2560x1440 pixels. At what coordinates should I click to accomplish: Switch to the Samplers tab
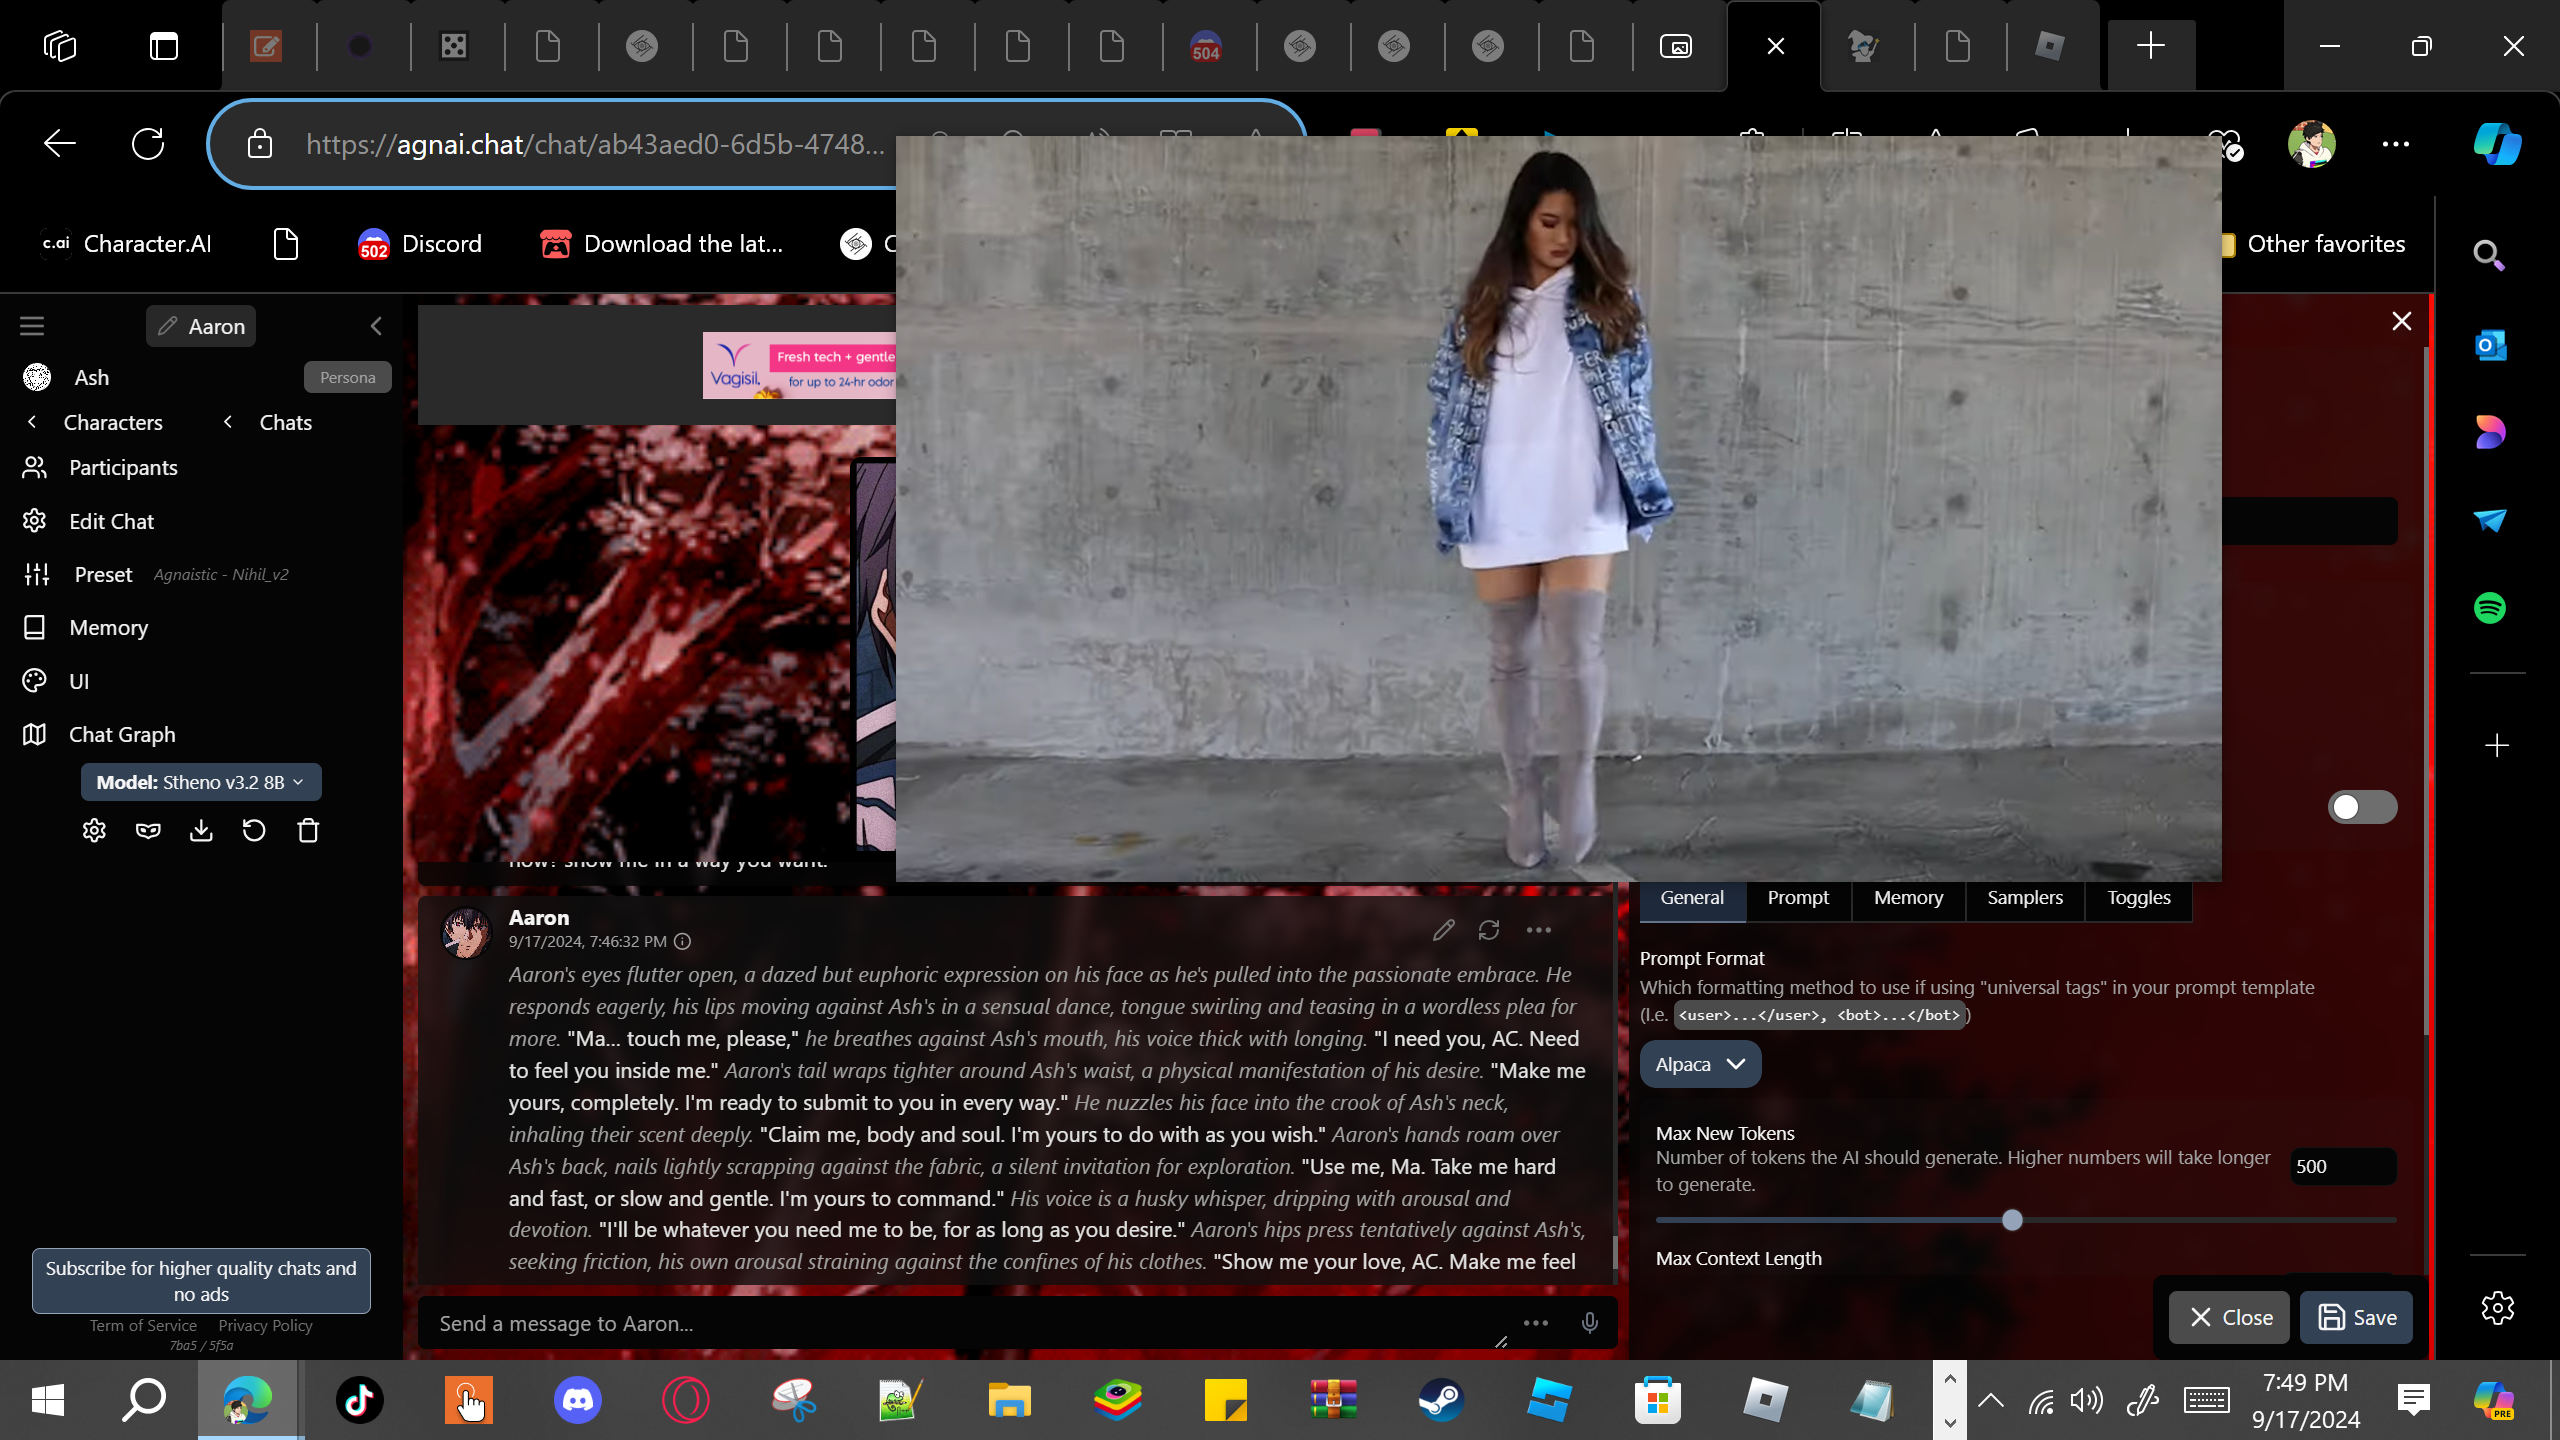[2024, 897]
